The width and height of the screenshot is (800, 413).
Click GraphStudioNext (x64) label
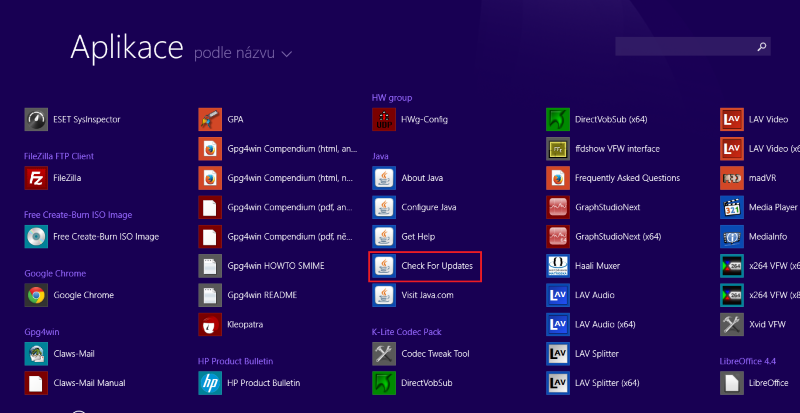click(x=618, y=237)
